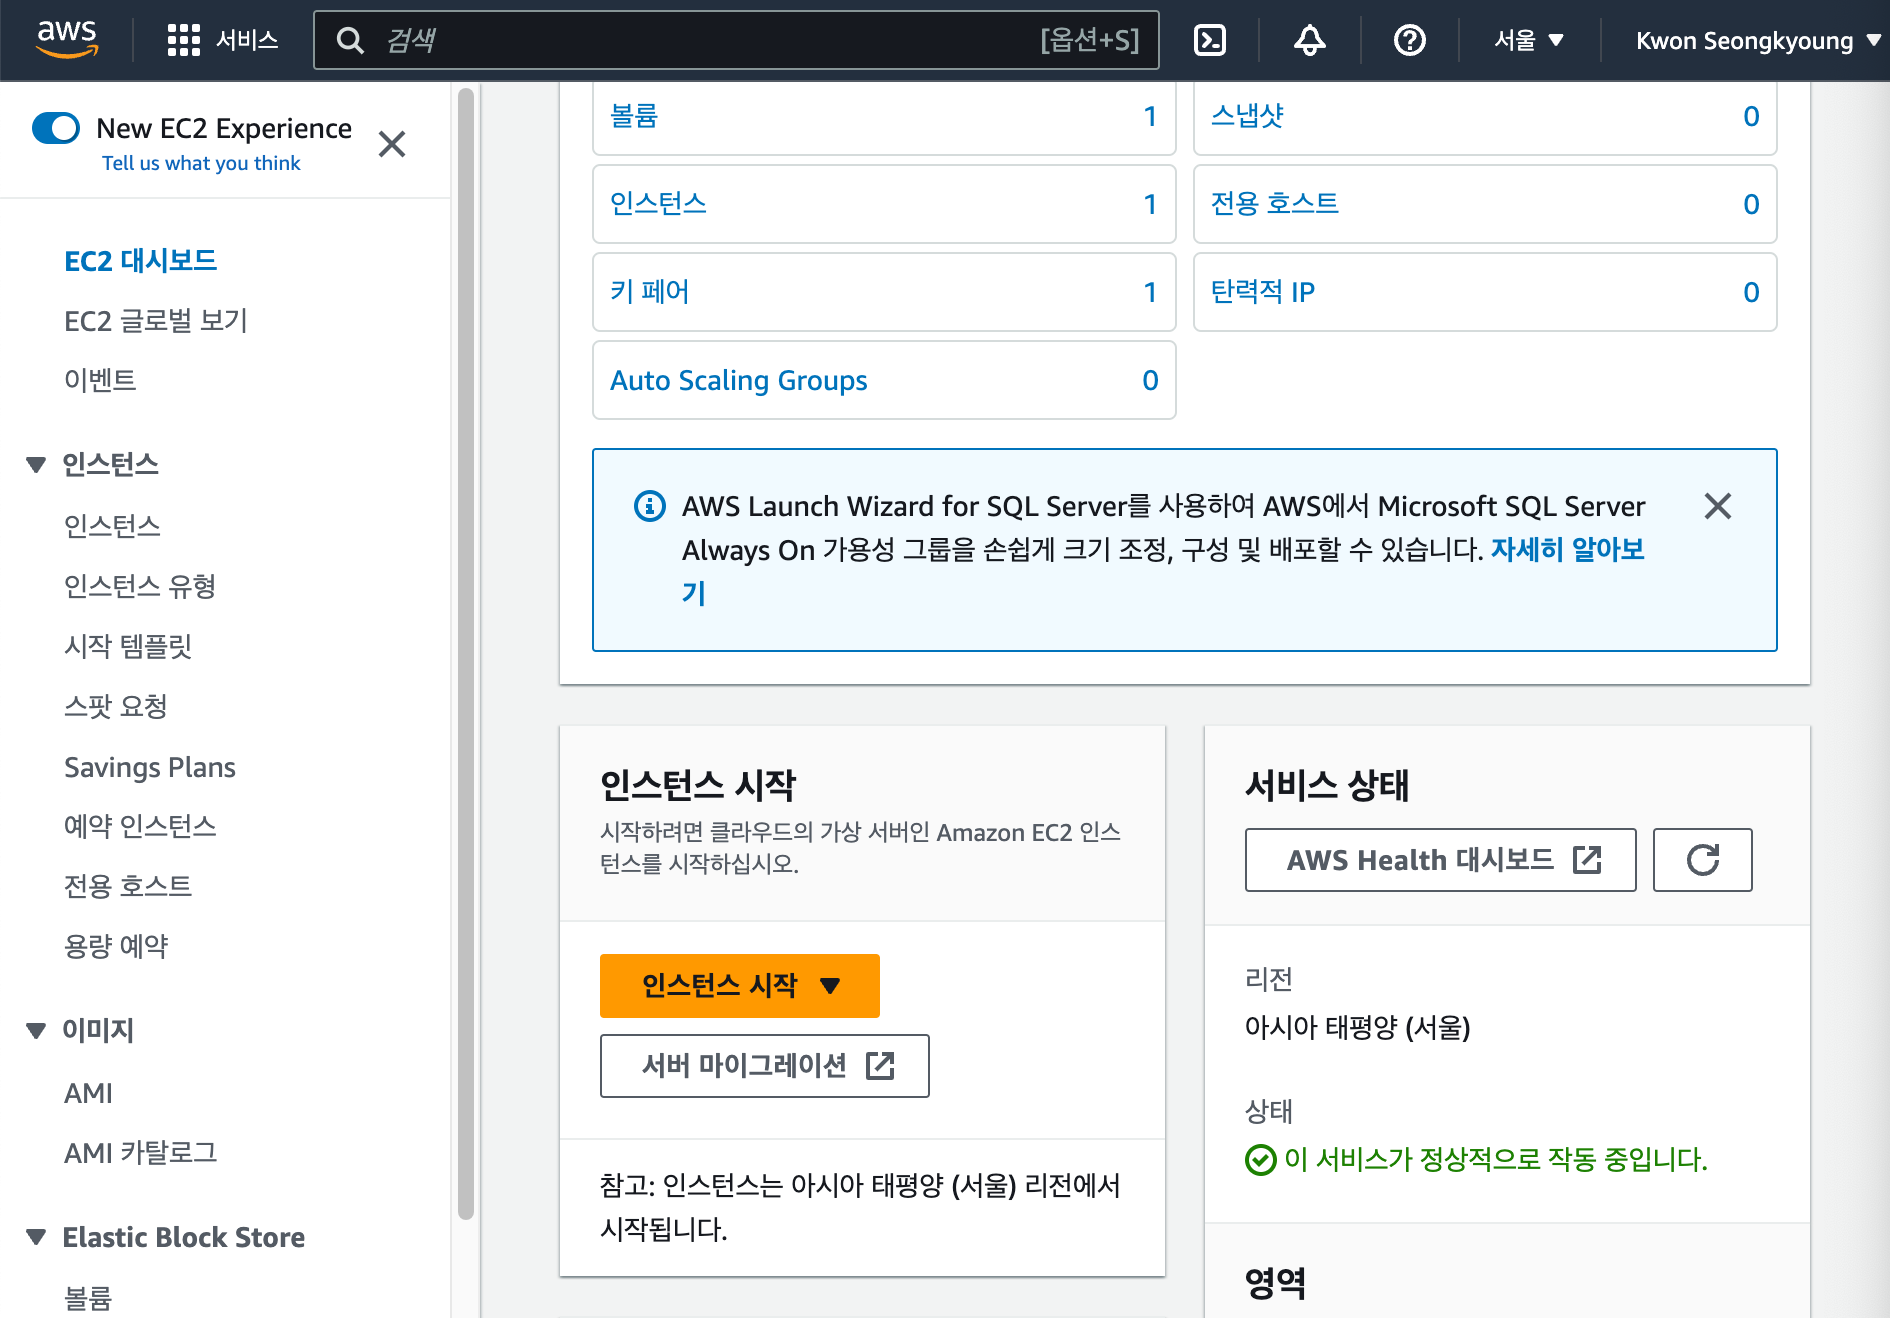Toggle the New EC2 Experience switch

tap(56, 128)
